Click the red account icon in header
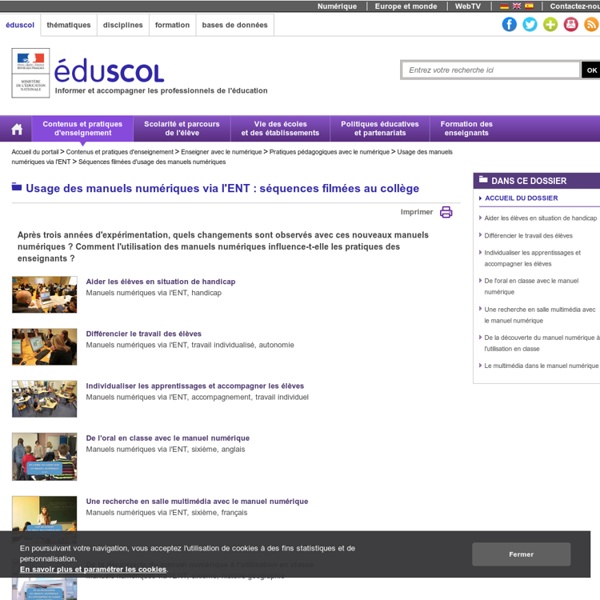This screenshot has width=600, height=600. coord(571,24)
